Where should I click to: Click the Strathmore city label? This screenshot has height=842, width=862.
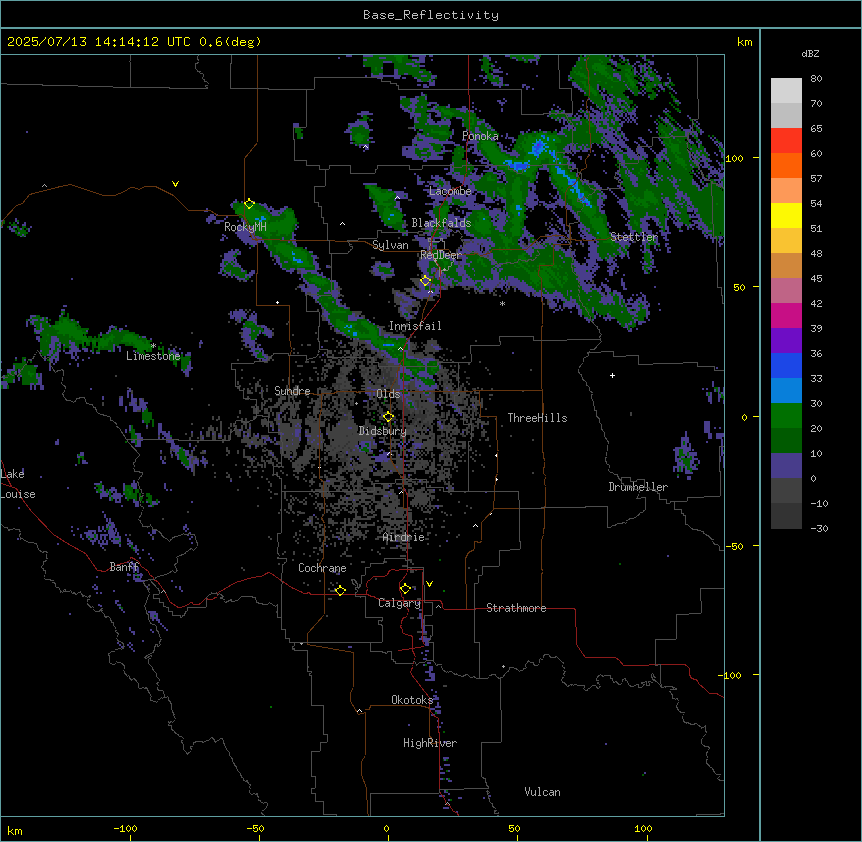click(x=516, y=608)
